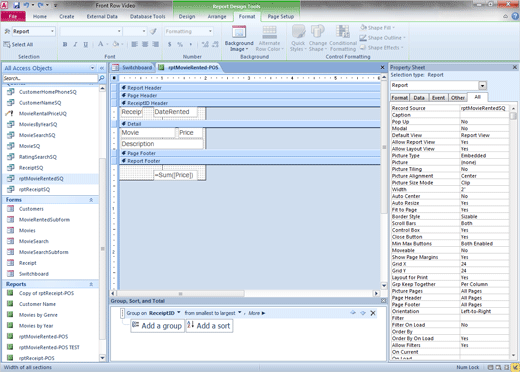Open Conditional Formatting
This screenshot has width=520, height=372.
(x=343, y=38)
